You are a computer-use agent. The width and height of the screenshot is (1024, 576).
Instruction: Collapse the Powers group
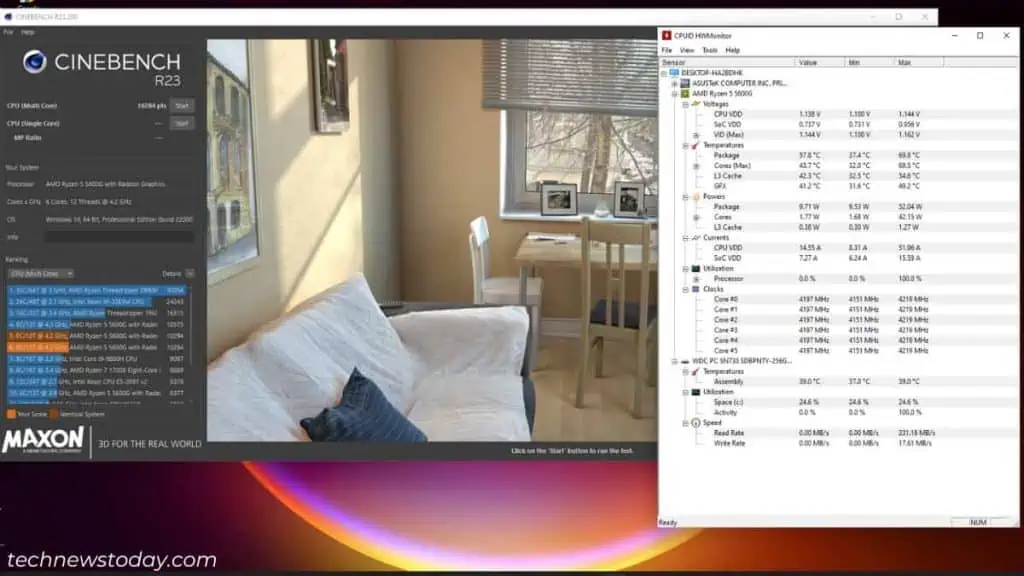click(685, 197)
